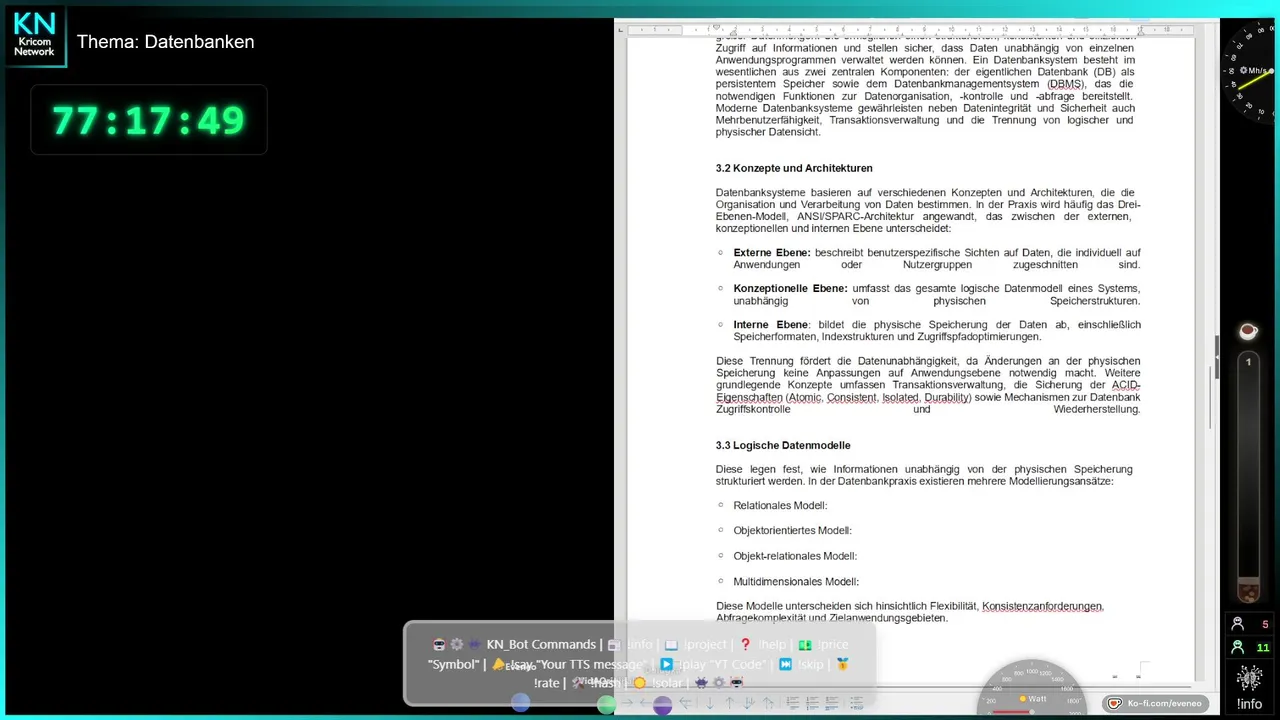Click the "Thema: Datenbanken" title

coord(166,42)
